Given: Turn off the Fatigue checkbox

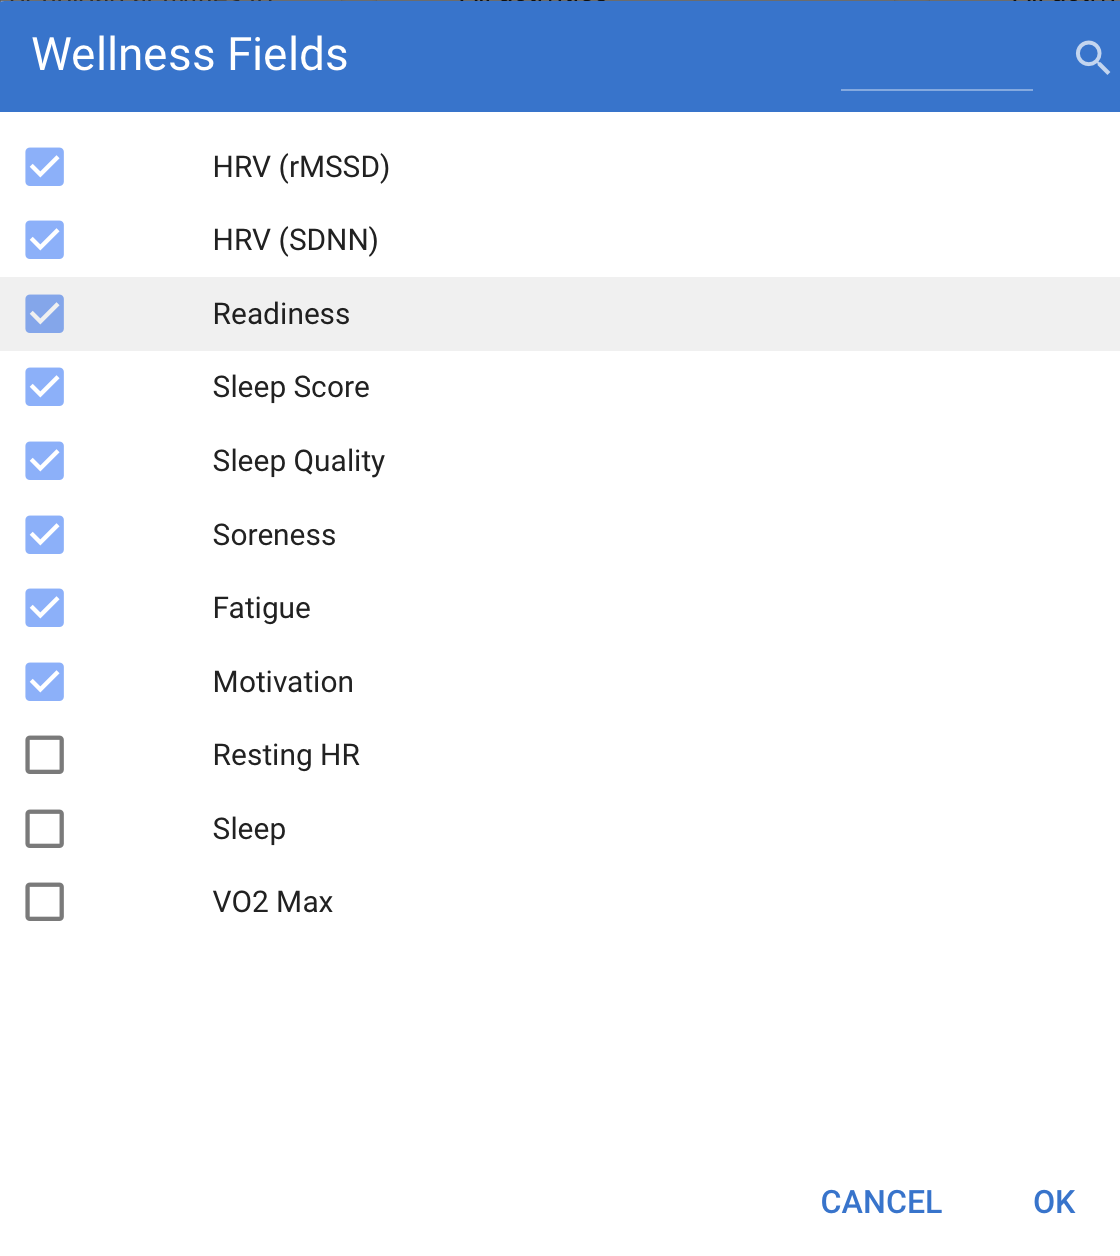Looking at the screenshot, I should point(45,608).
